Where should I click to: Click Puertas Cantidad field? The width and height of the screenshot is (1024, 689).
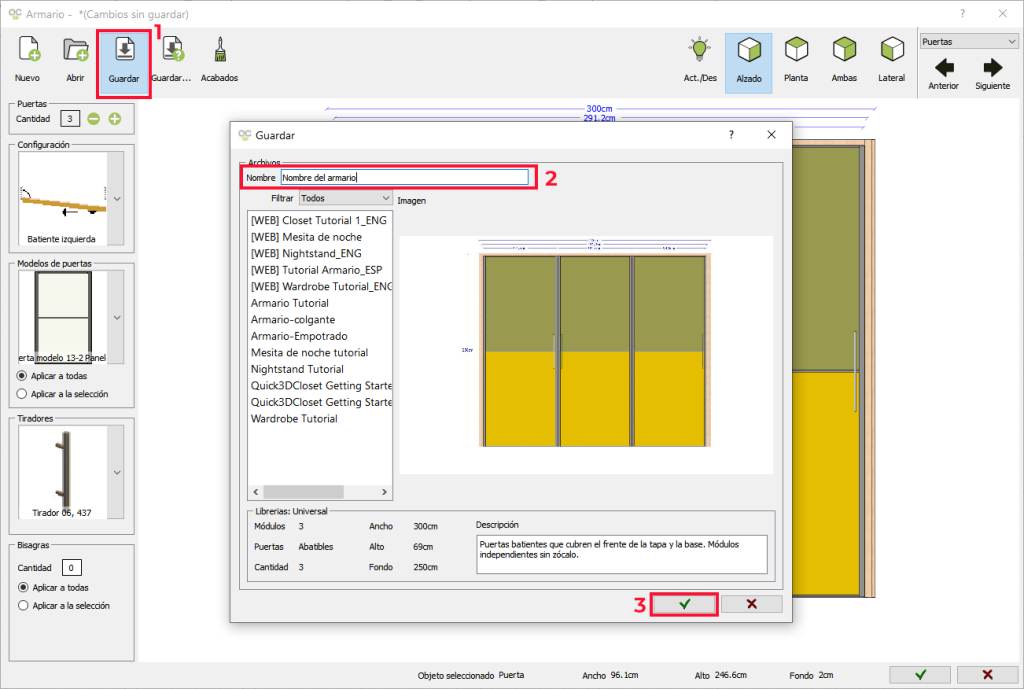pyautogui.click(x=70, y=119)
